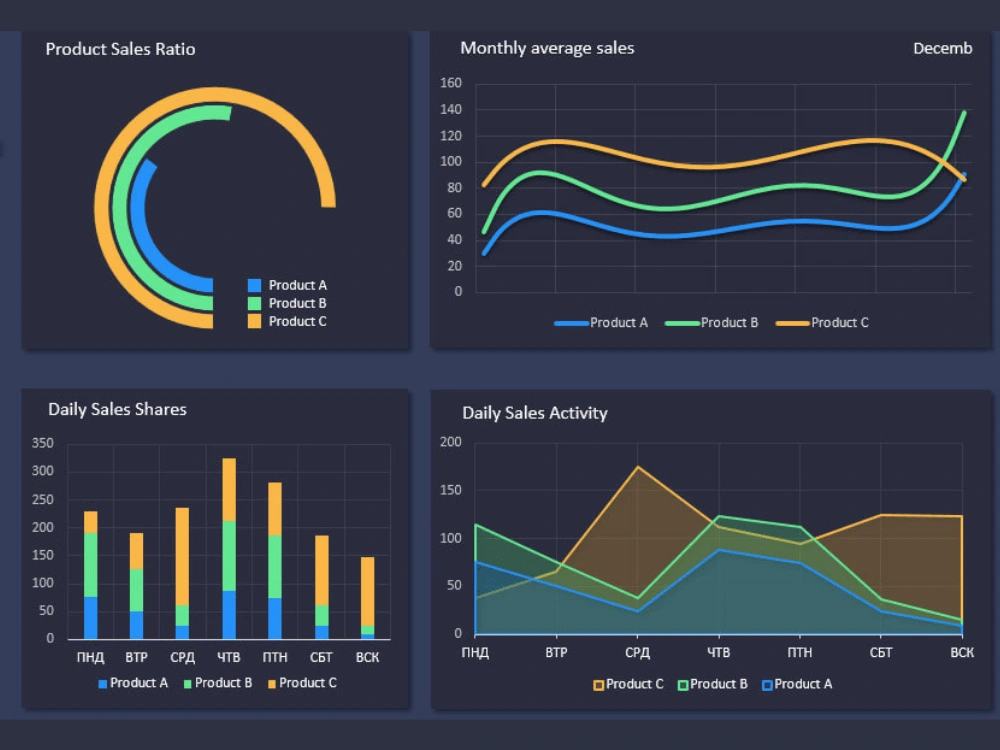
Task: Expand the Product Sales Ratio chart options
Action: 119,49
